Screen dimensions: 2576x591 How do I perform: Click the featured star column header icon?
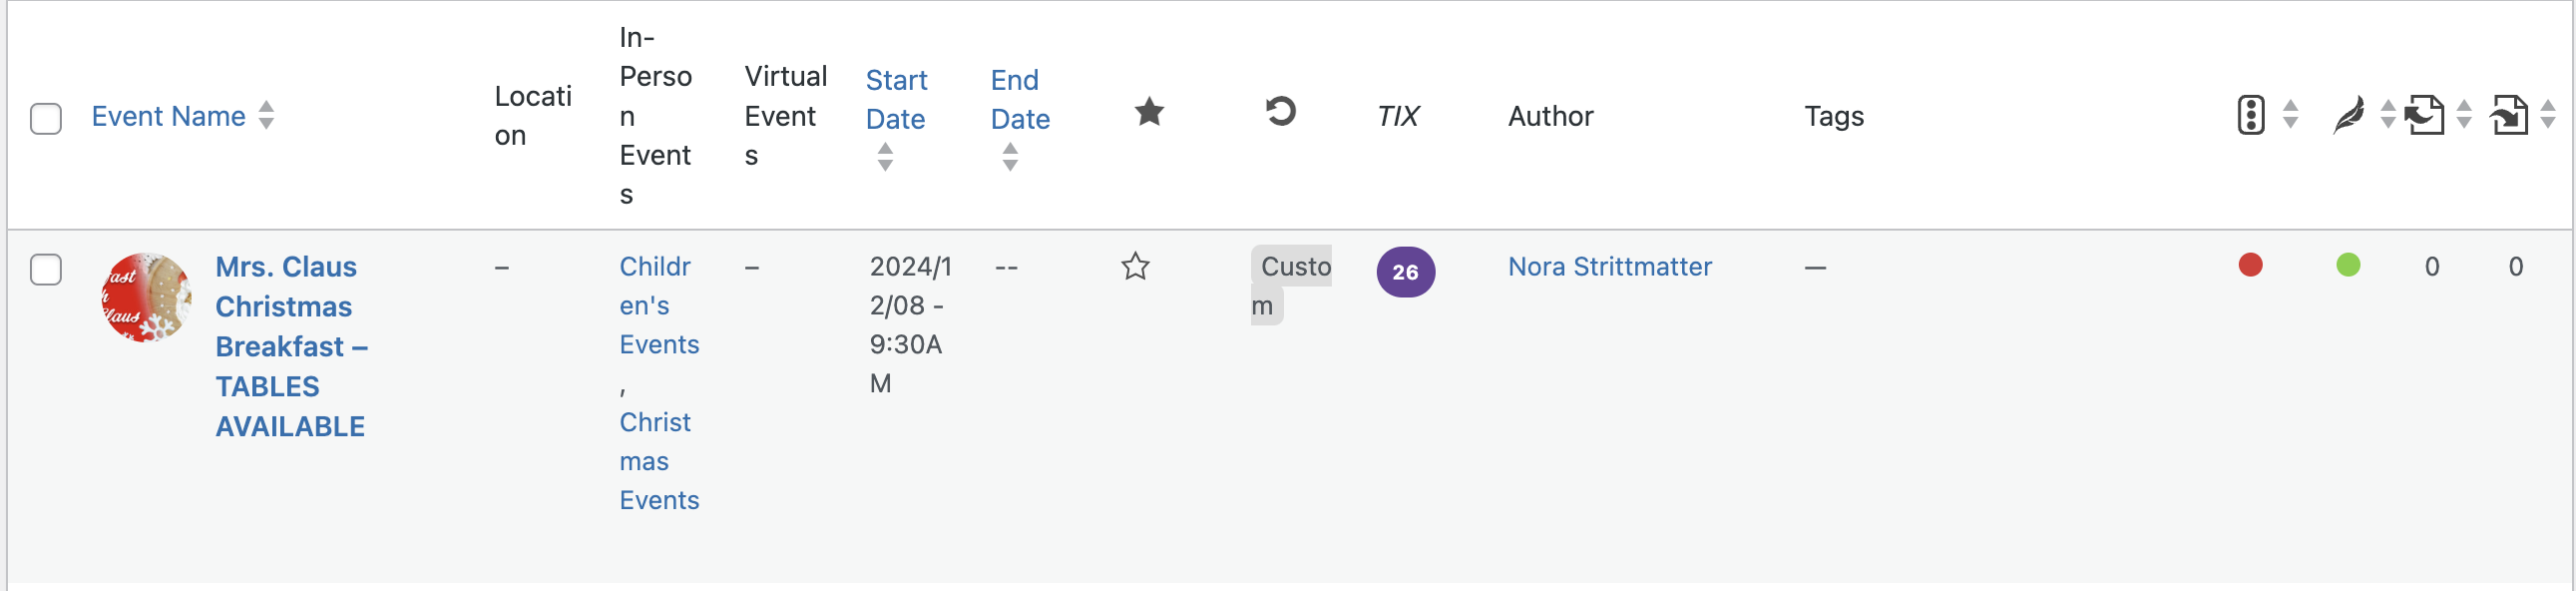coord(1149,112)
